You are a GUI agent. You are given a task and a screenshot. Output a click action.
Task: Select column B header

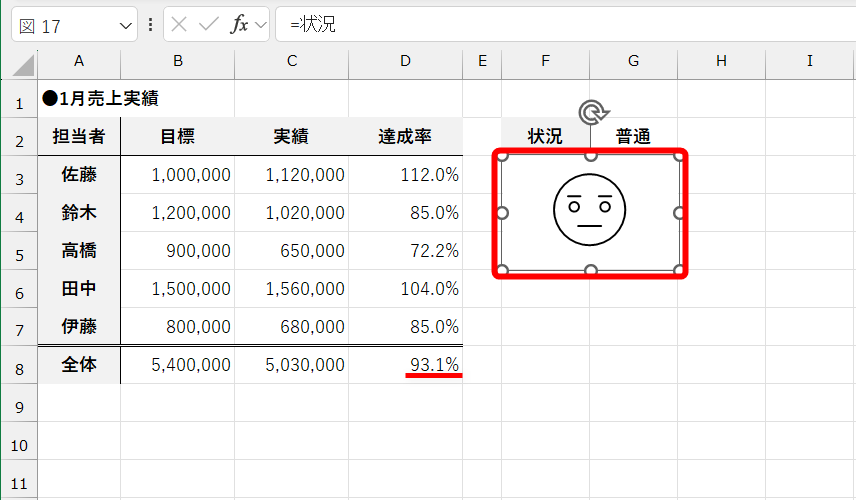(177, 61)
